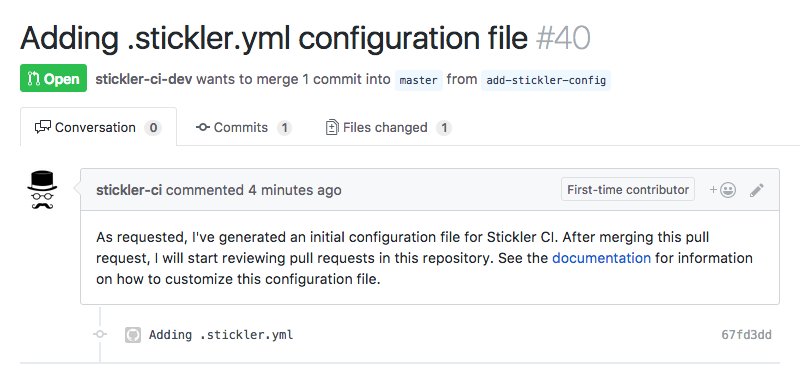Click the Conversation speech bubble icon
Screen dimensions: 800x384
click(43, 127)
